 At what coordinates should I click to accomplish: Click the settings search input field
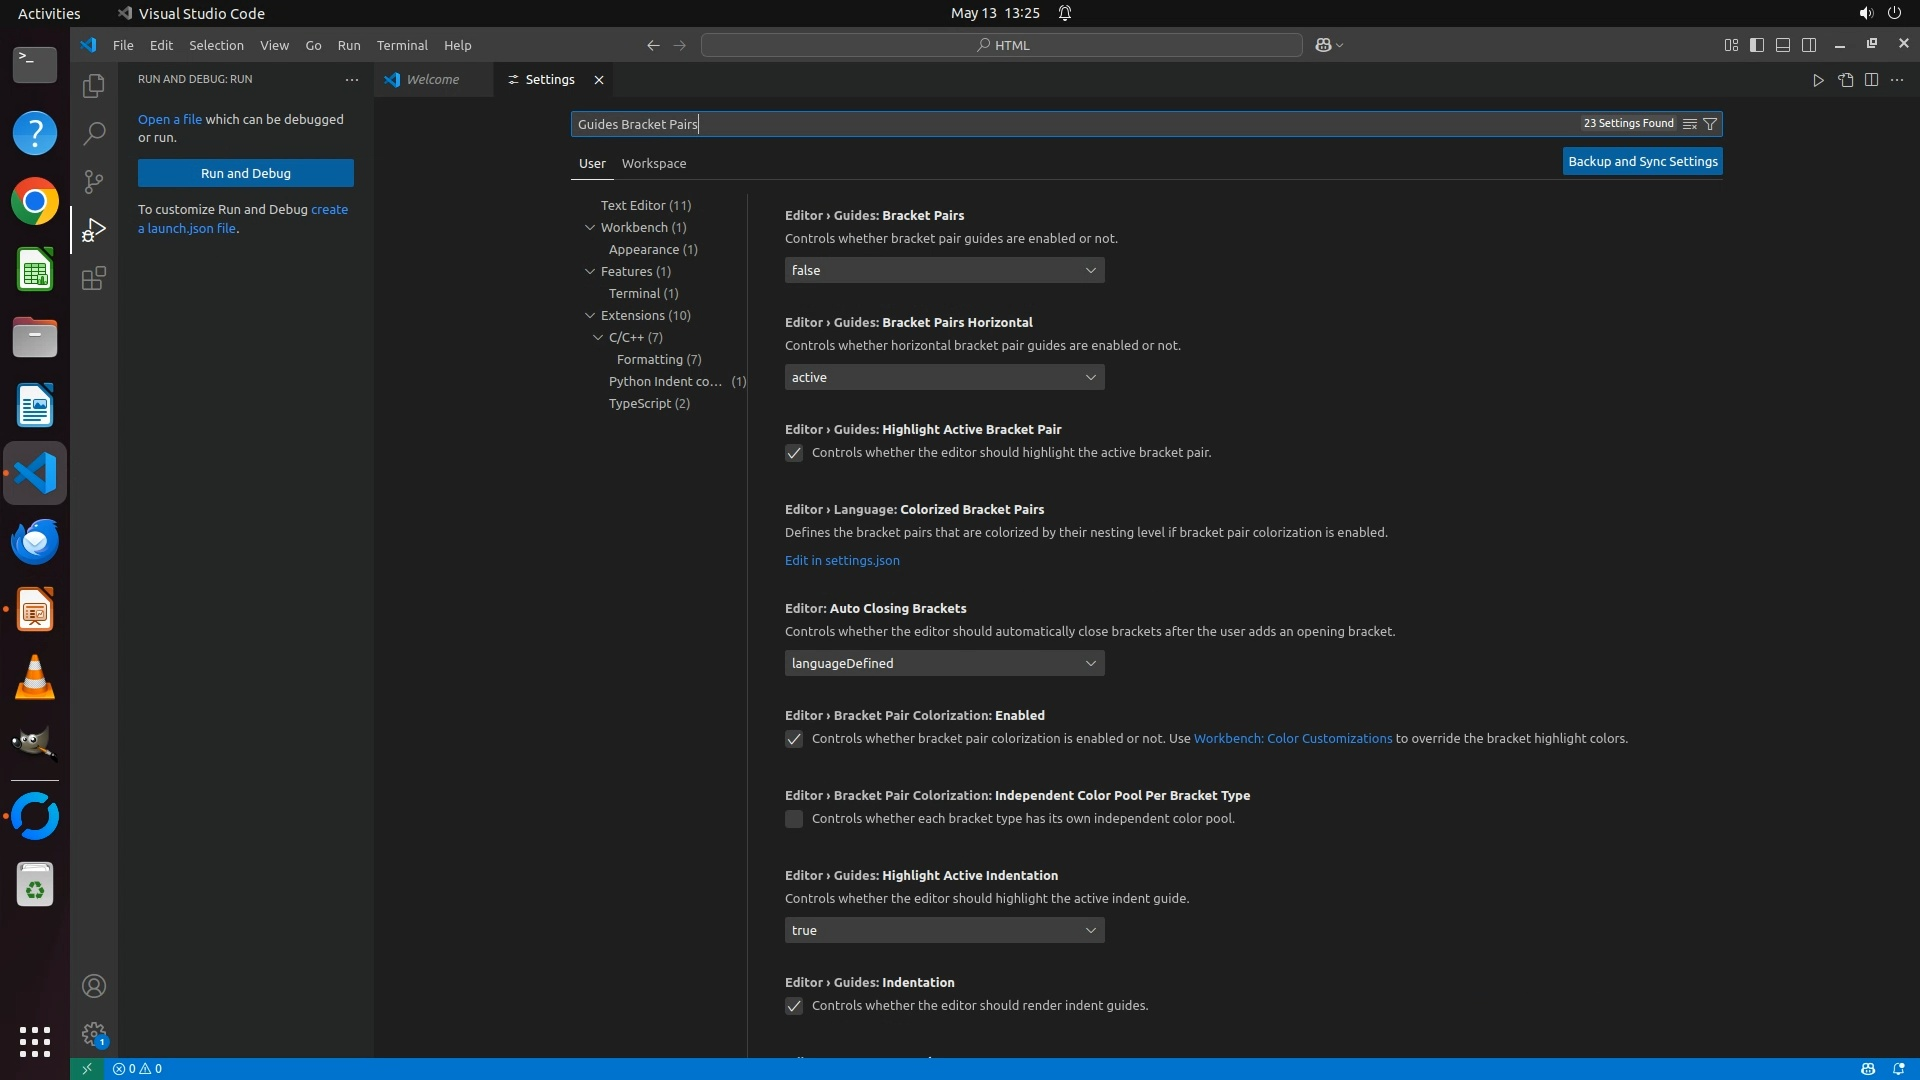pyautogui.click(x=1070, y=124)
